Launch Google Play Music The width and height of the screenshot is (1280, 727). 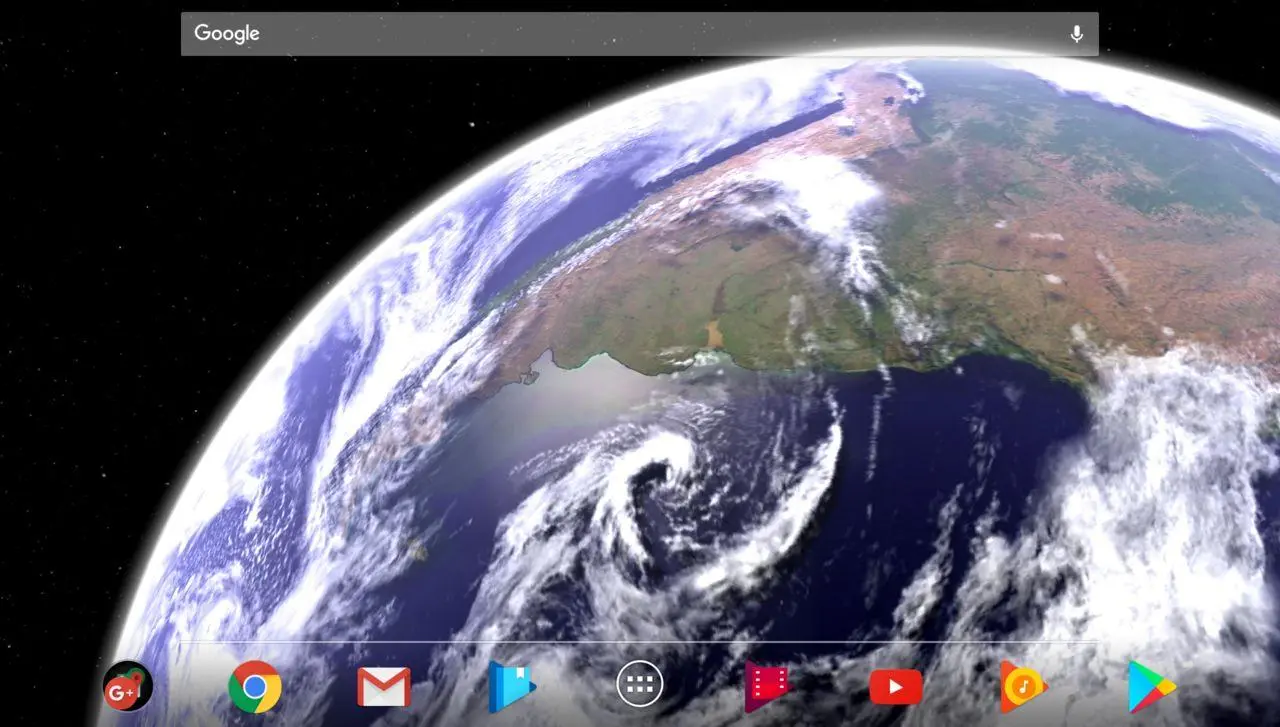coord(1023,687)
